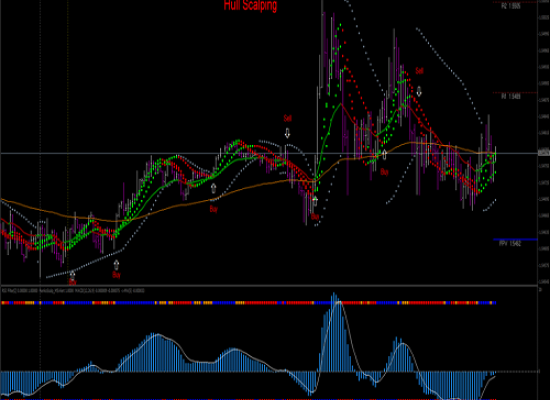
Task: Select the earlier Sell text label
Action: [x=288, y=118]
